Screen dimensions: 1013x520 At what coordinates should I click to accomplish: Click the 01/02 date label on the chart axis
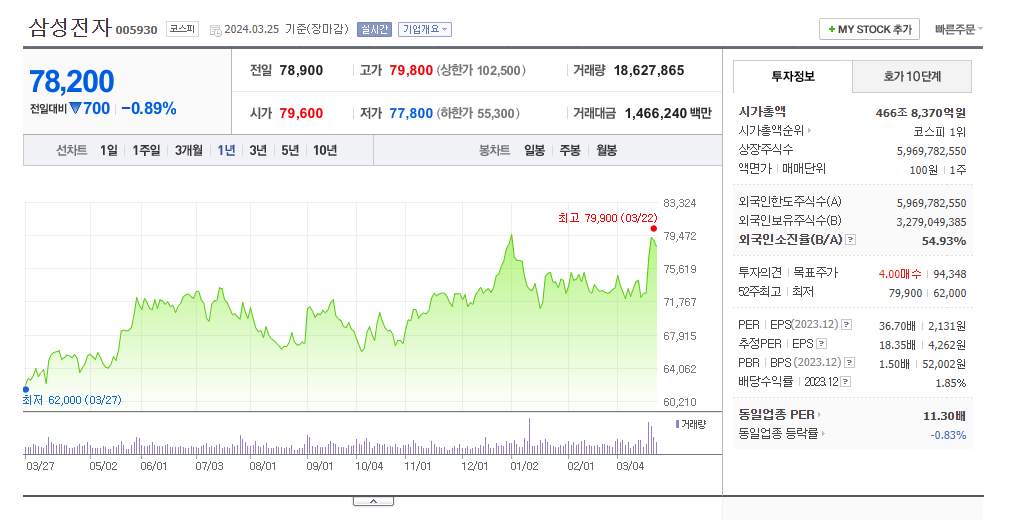pyautogui.click(x=524, y=466)
